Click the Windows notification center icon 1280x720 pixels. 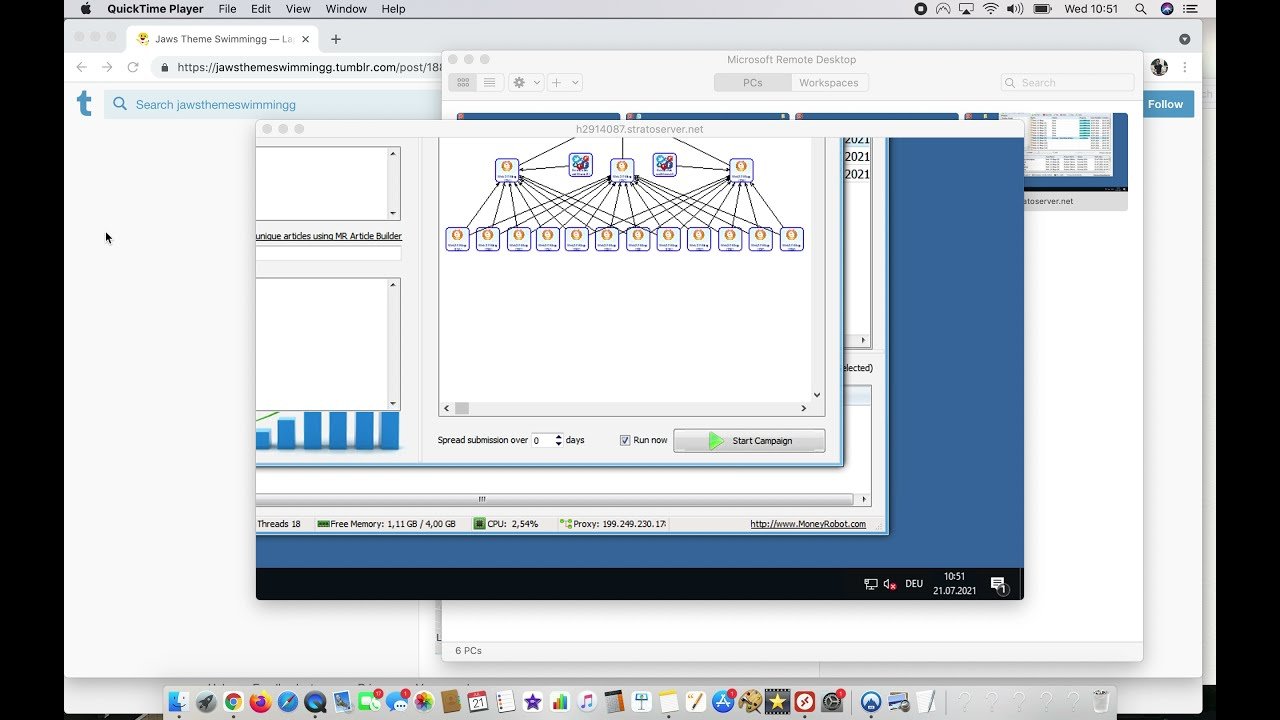998,584
